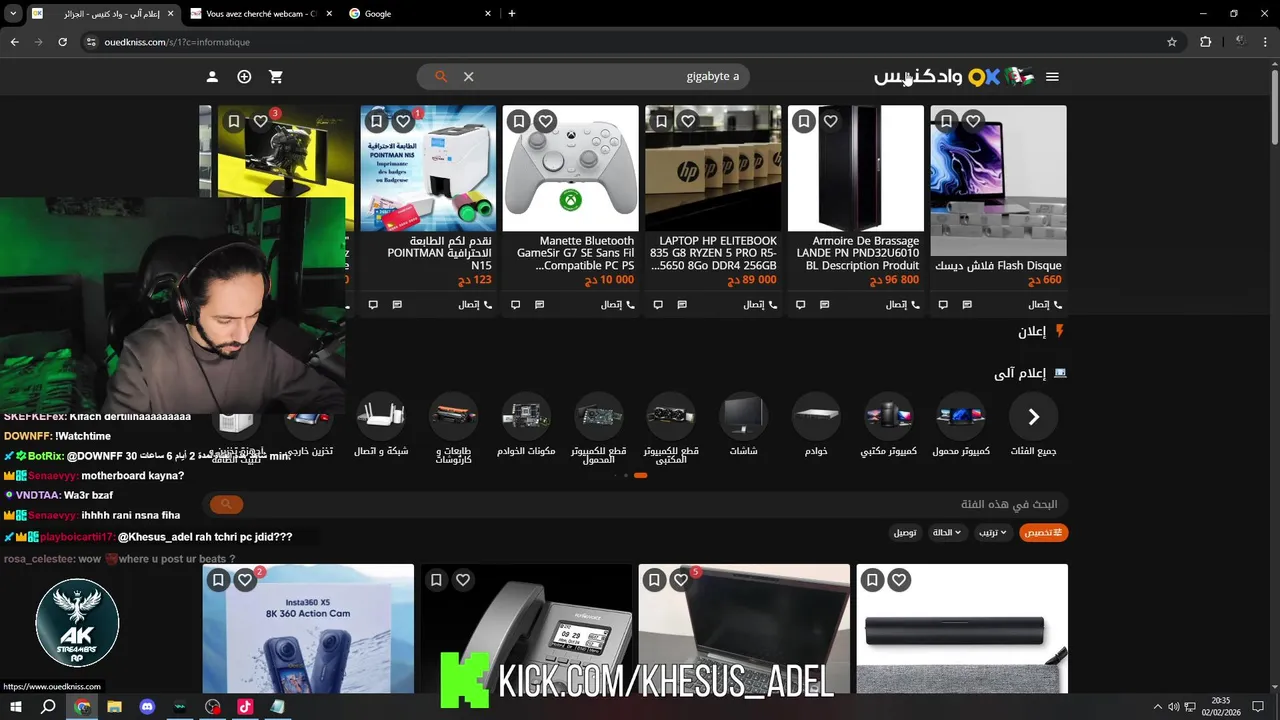The image size is (1280, 720).
Task: Favorite the Armoire De Brassage listing
Action: coord(830,121)
